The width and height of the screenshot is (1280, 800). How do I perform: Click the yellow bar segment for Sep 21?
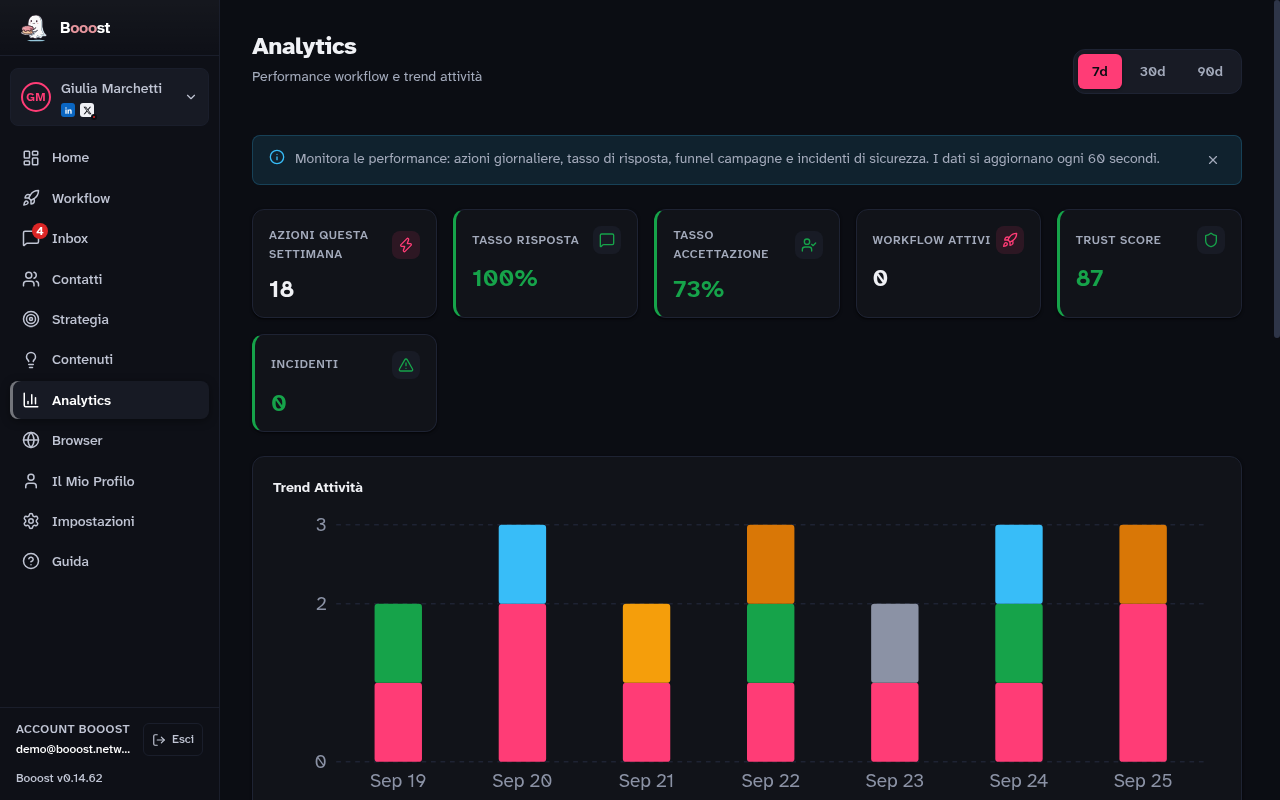[646, 643]
